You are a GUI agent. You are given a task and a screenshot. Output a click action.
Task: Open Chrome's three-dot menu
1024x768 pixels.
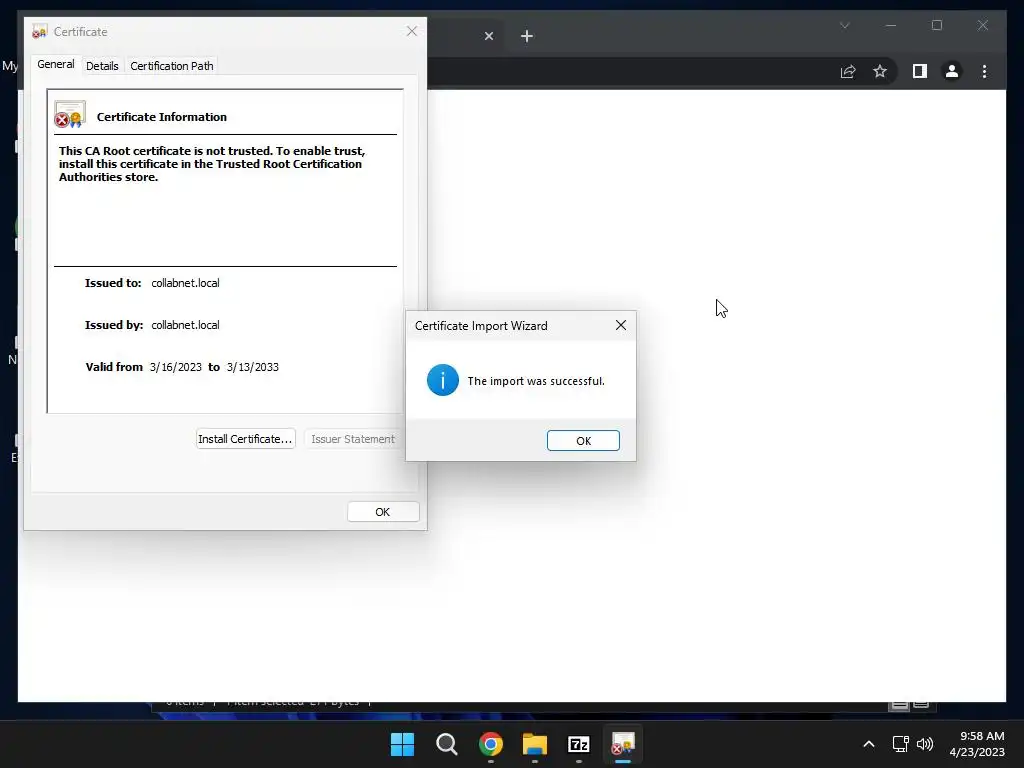click(x=984, y=71)
